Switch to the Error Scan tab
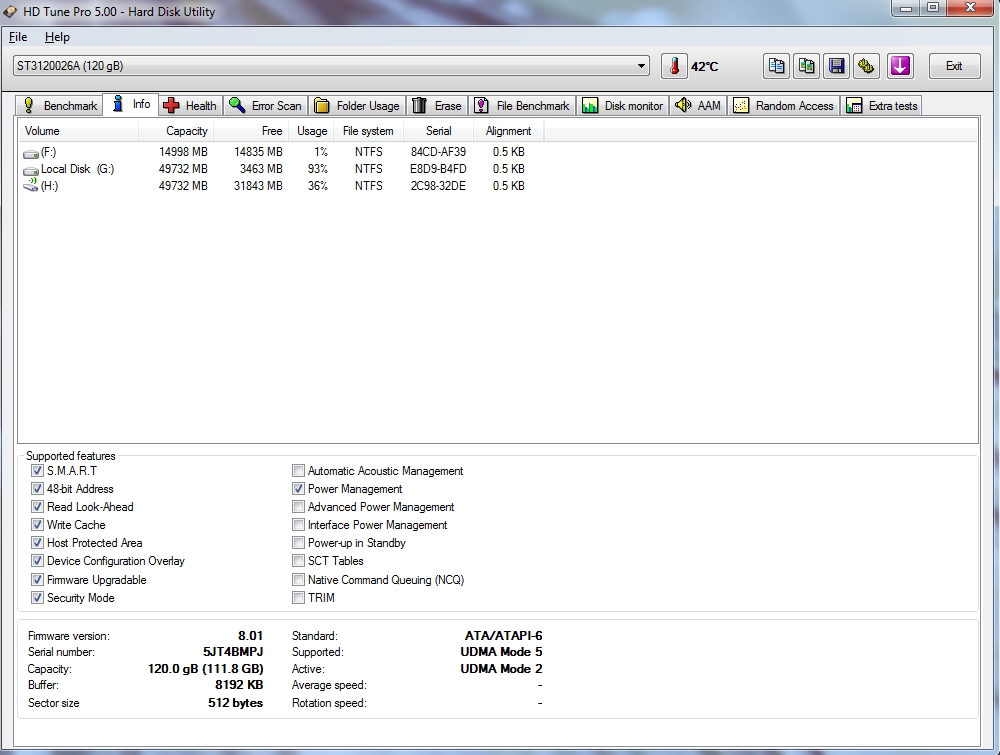1000x755 pixels. 265,105
